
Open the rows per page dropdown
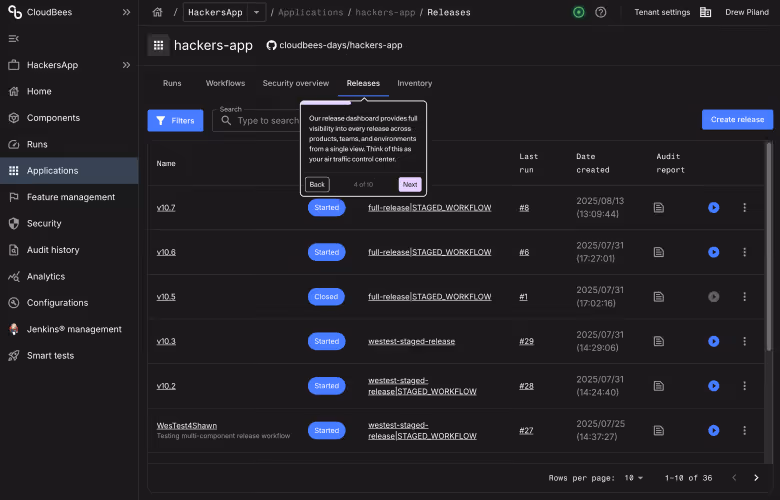(x=634, y=478)
